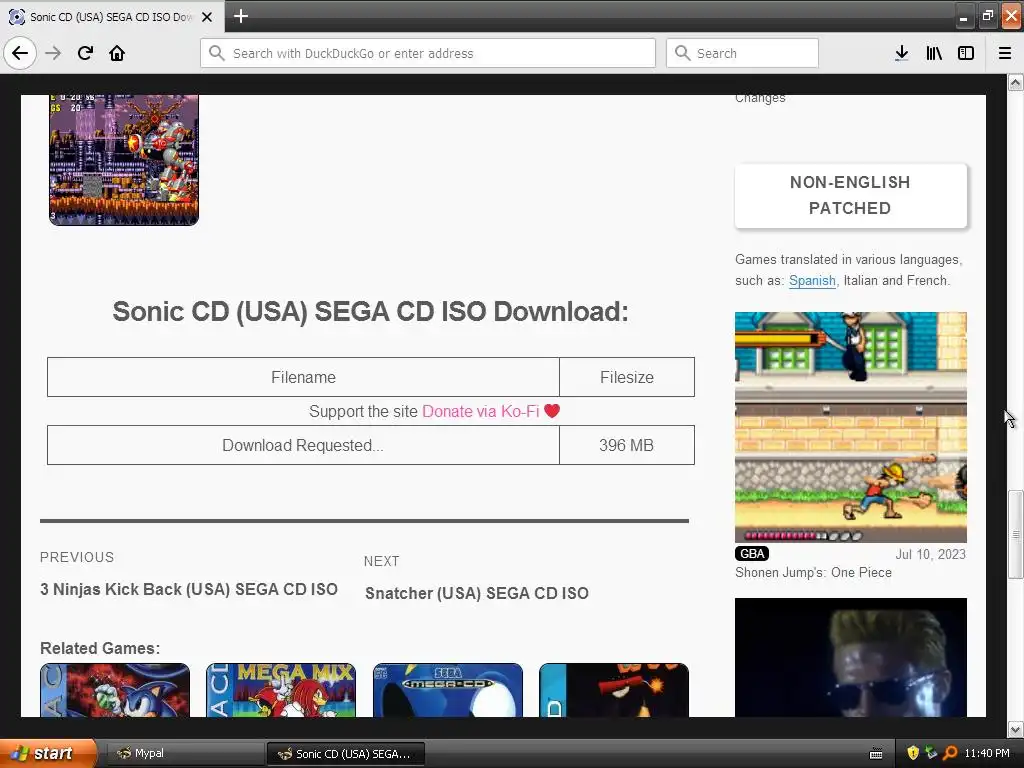Screen dimensions: 1024x768
Task: Focus the DuckDuckGo address bar
Action: pyautogui.click(x=428, y=53)
